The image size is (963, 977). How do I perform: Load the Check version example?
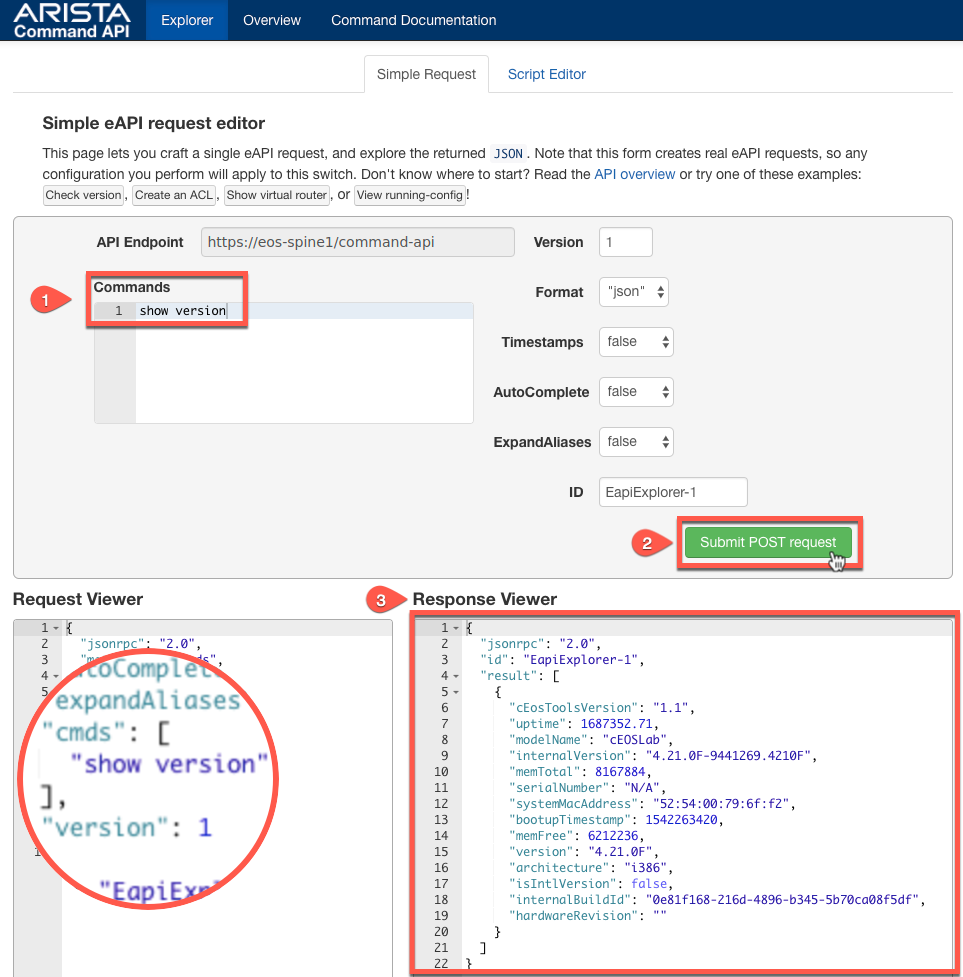coord(83,195)
